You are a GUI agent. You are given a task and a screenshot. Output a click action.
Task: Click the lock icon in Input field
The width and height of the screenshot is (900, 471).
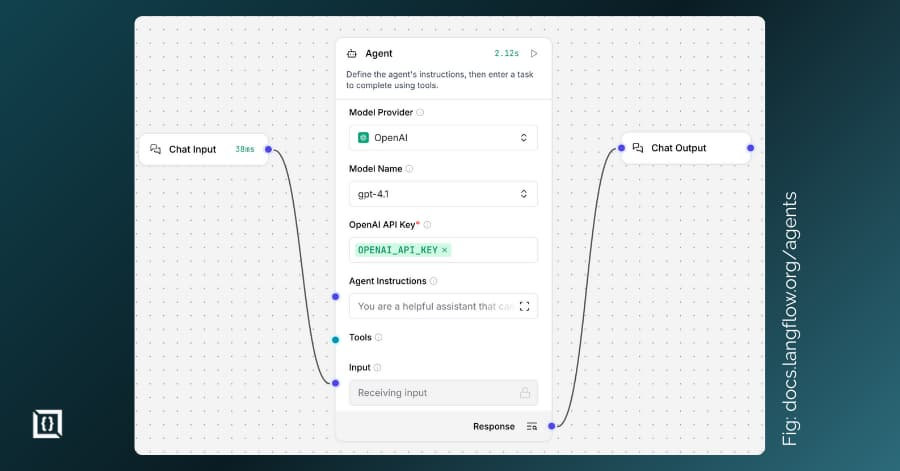[525, 392]
